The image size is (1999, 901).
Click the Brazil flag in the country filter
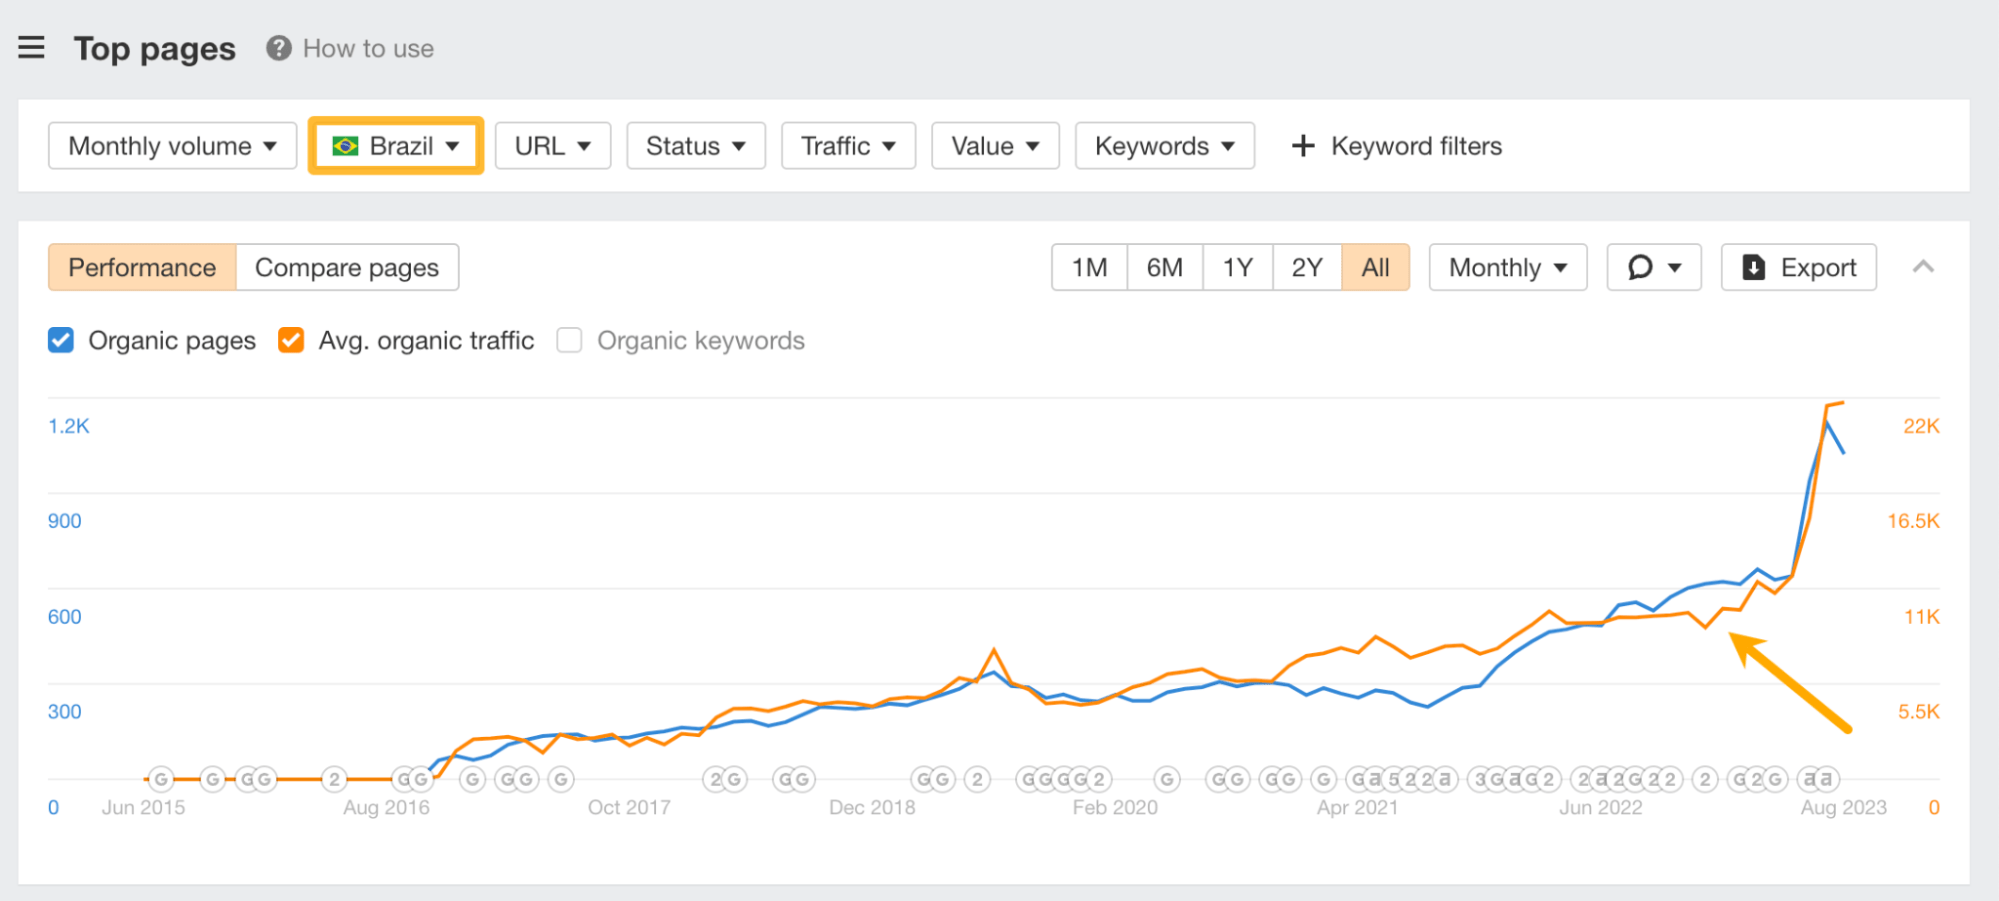tap(346, 145)
